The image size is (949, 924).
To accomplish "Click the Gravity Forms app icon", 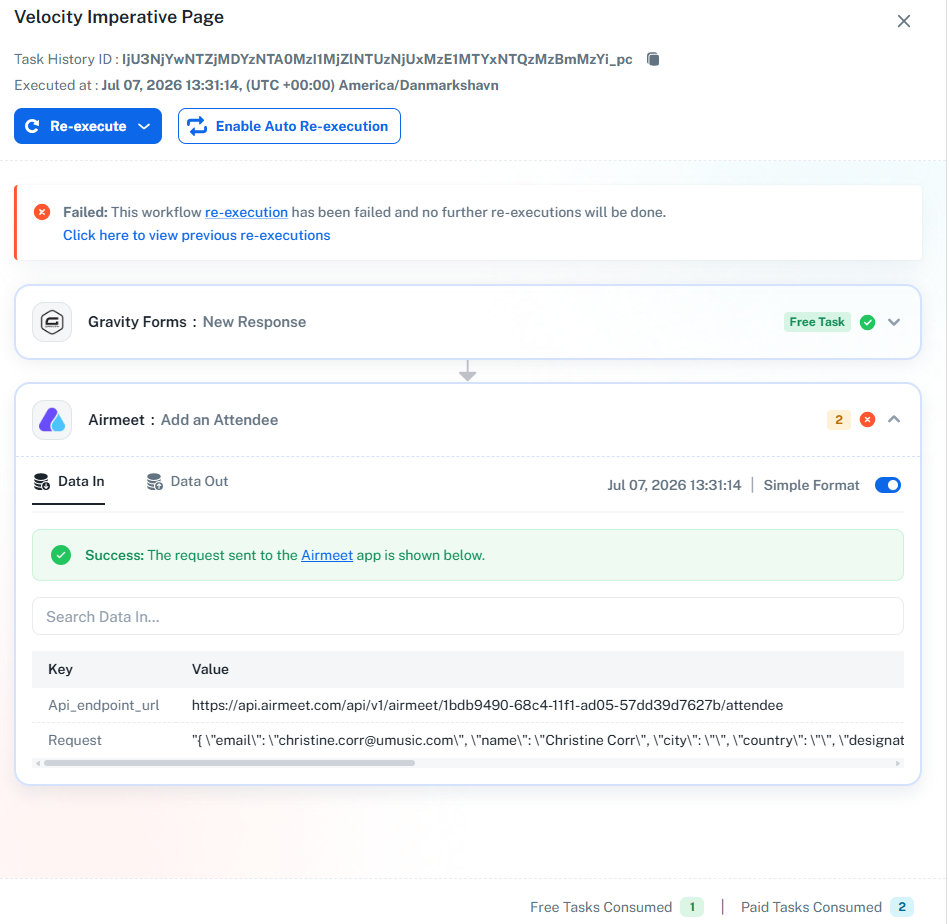I will [x=52, y=322].
